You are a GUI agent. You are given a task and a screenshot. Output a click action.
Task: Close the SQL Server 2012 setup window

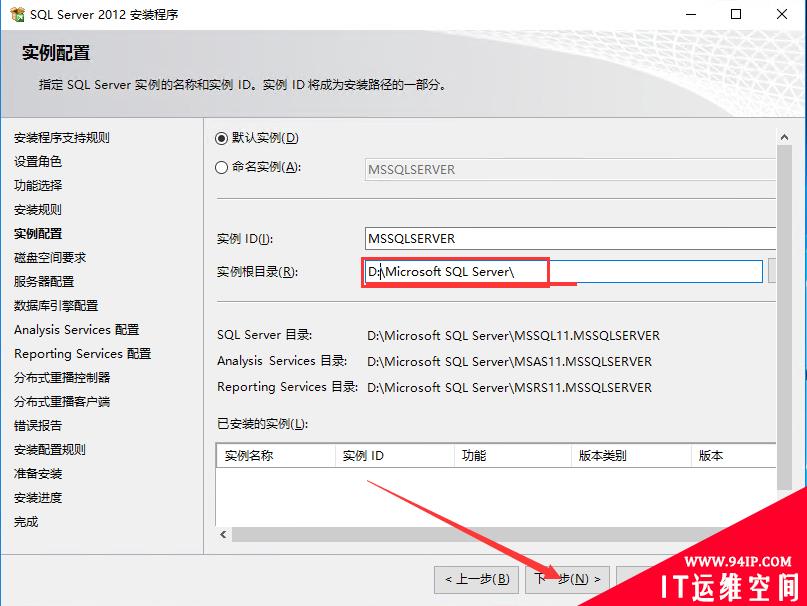[x=782, y=14]
